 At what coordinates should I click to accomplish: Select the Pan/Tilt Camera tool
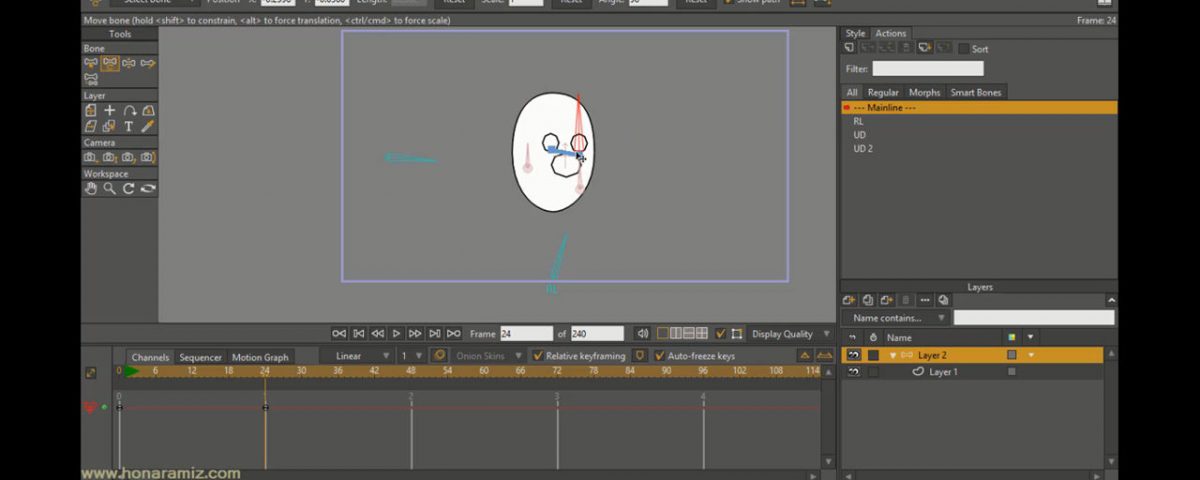pos(148,158)
